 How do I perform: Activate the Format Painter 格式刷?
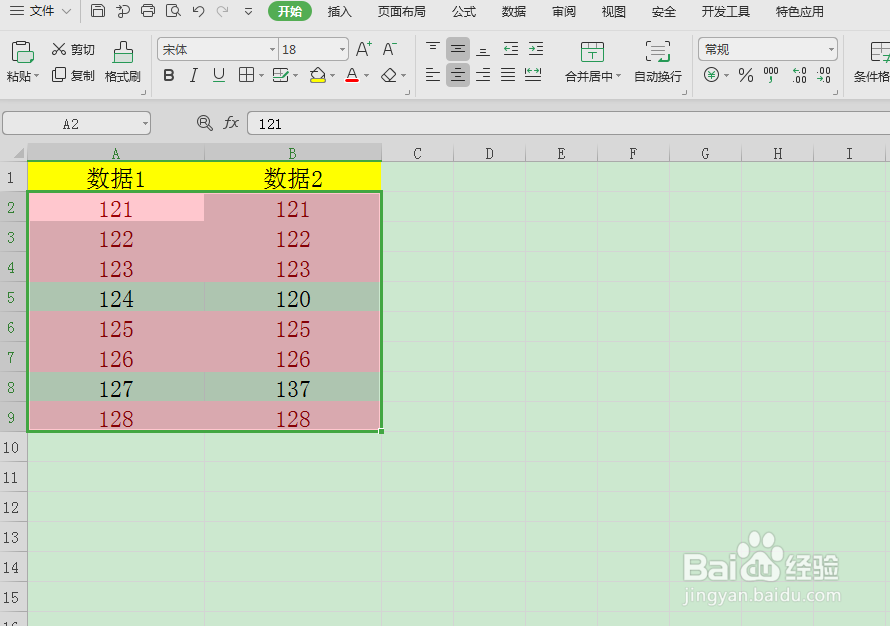(x=123, y=61)
